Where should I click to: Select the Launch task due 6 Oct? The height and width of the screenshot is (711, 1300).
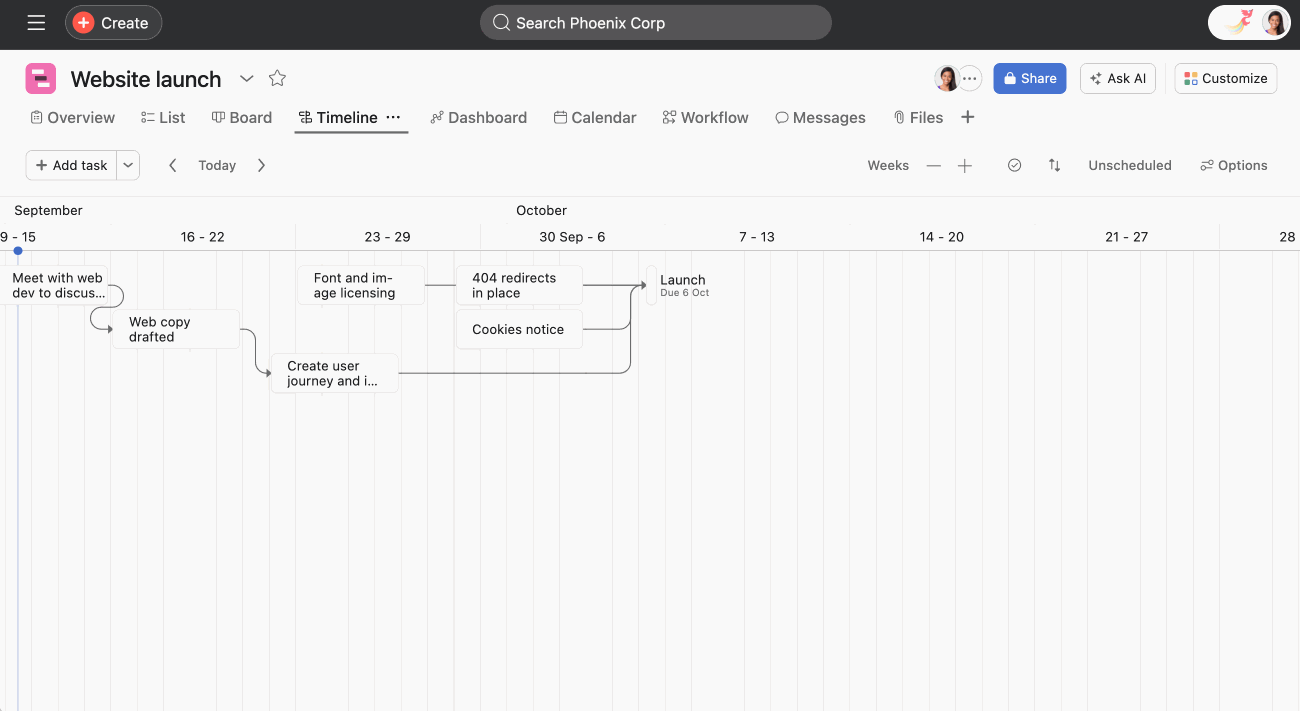[x=683, y=285]
